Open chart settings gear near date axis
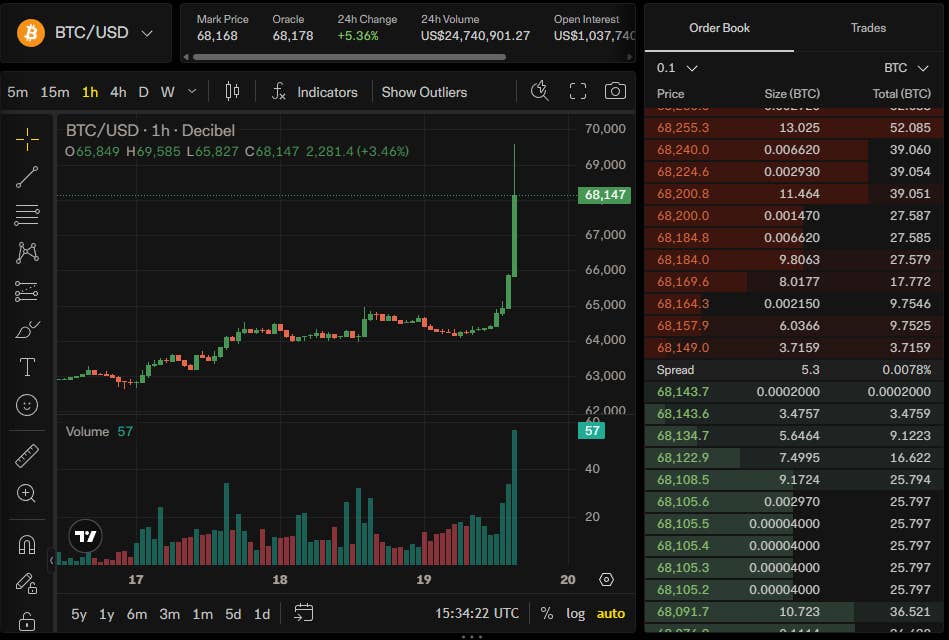 606,579
